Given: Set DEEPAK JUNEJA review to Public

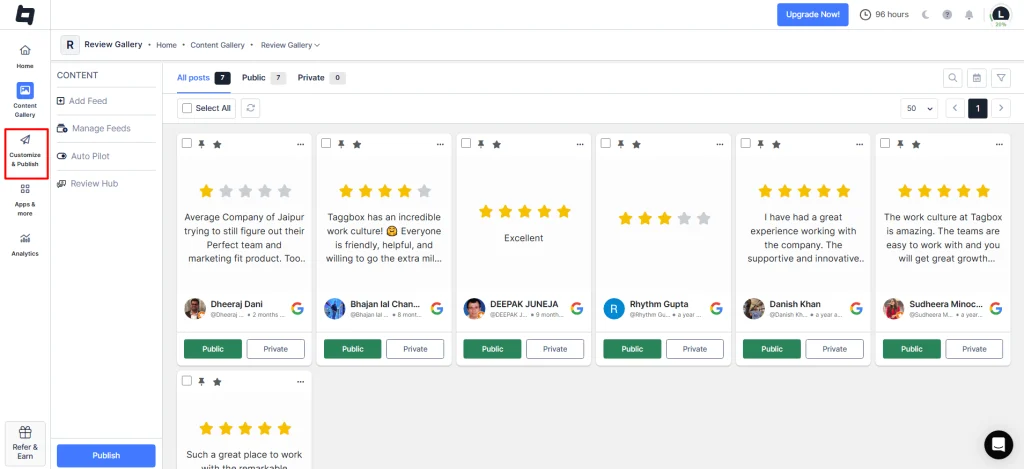Looking at the screenshot, I should point(492,349).
